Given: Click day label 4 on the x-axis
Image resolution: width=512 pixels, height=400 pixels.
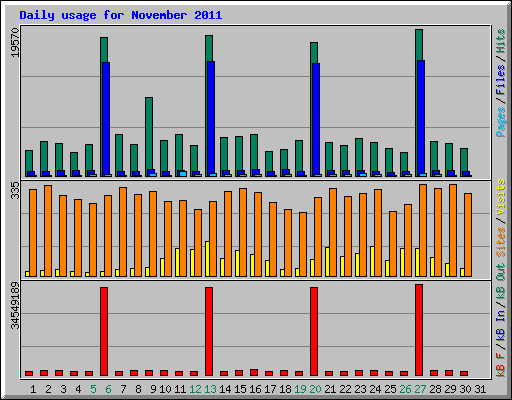Looking at the screenshot, I should pos(78,389).
